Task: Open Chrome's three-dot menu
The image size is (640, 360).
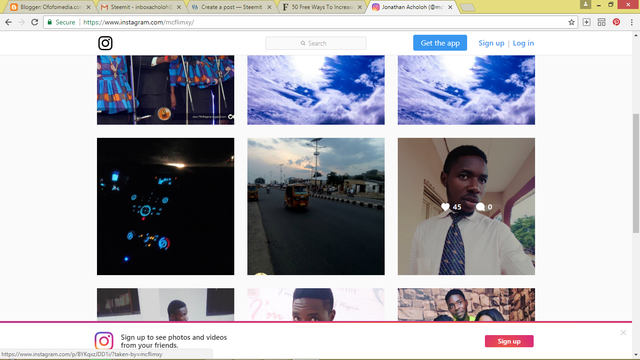Action: (x=631, y=22)
